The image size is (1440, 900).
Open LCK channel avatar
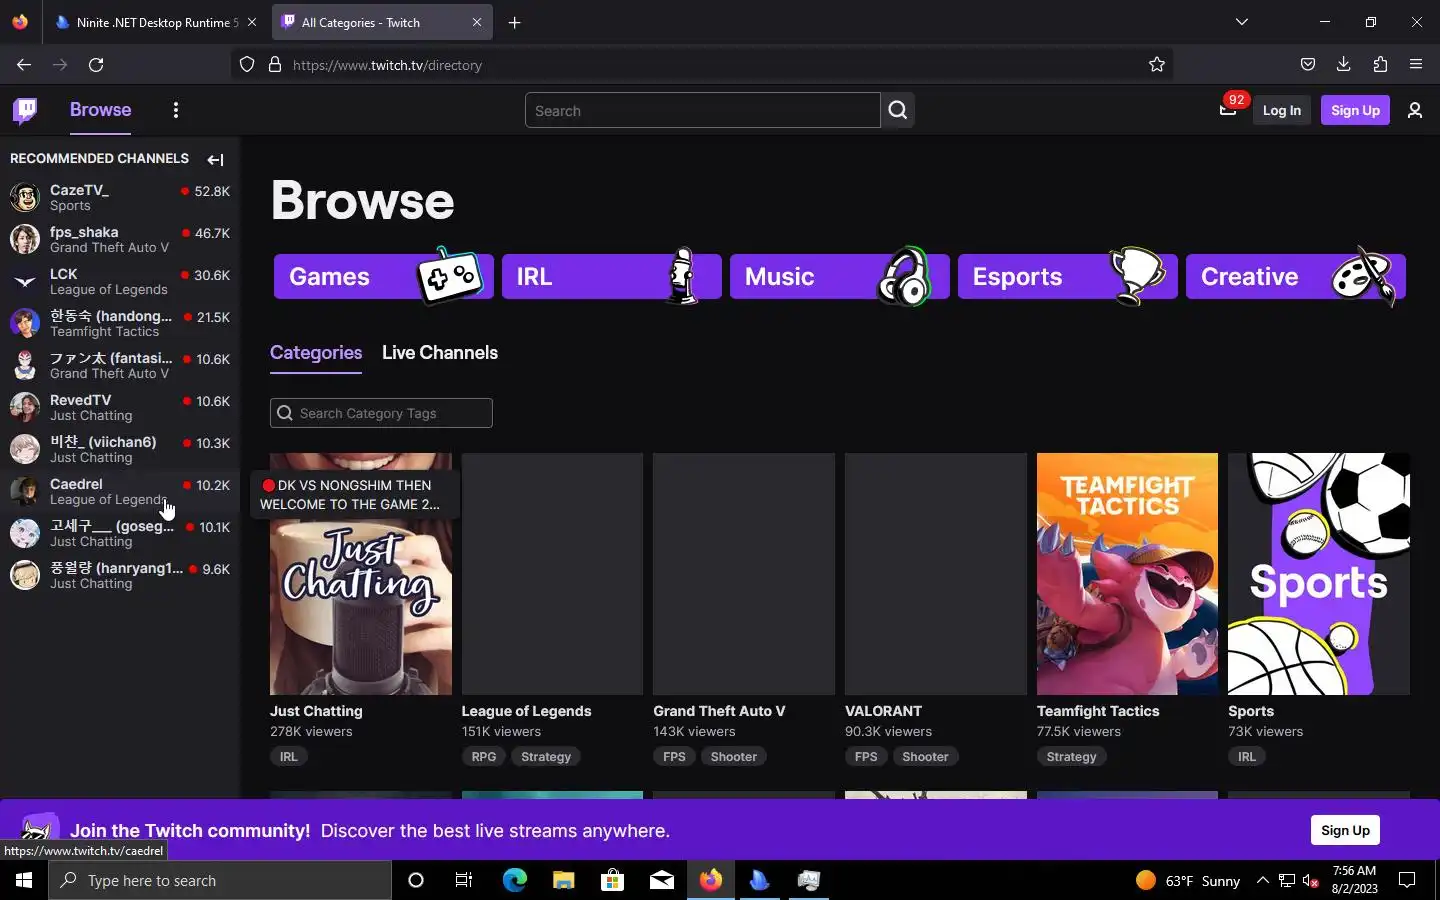click(x=25, y=281)
